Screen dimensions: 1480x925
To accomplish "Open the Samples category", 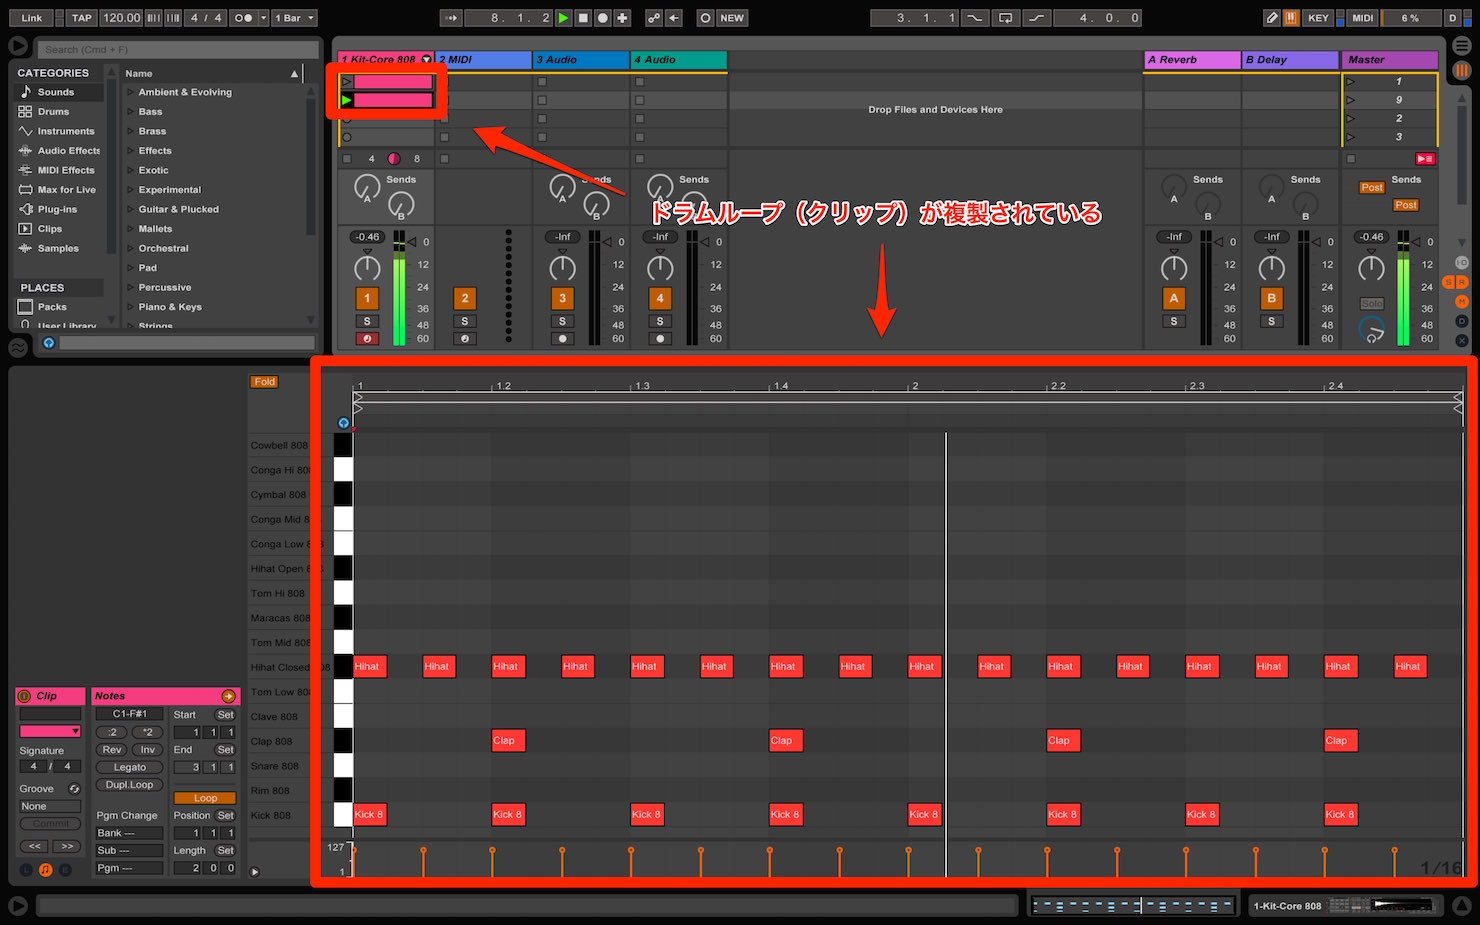I will pos(59,248).
